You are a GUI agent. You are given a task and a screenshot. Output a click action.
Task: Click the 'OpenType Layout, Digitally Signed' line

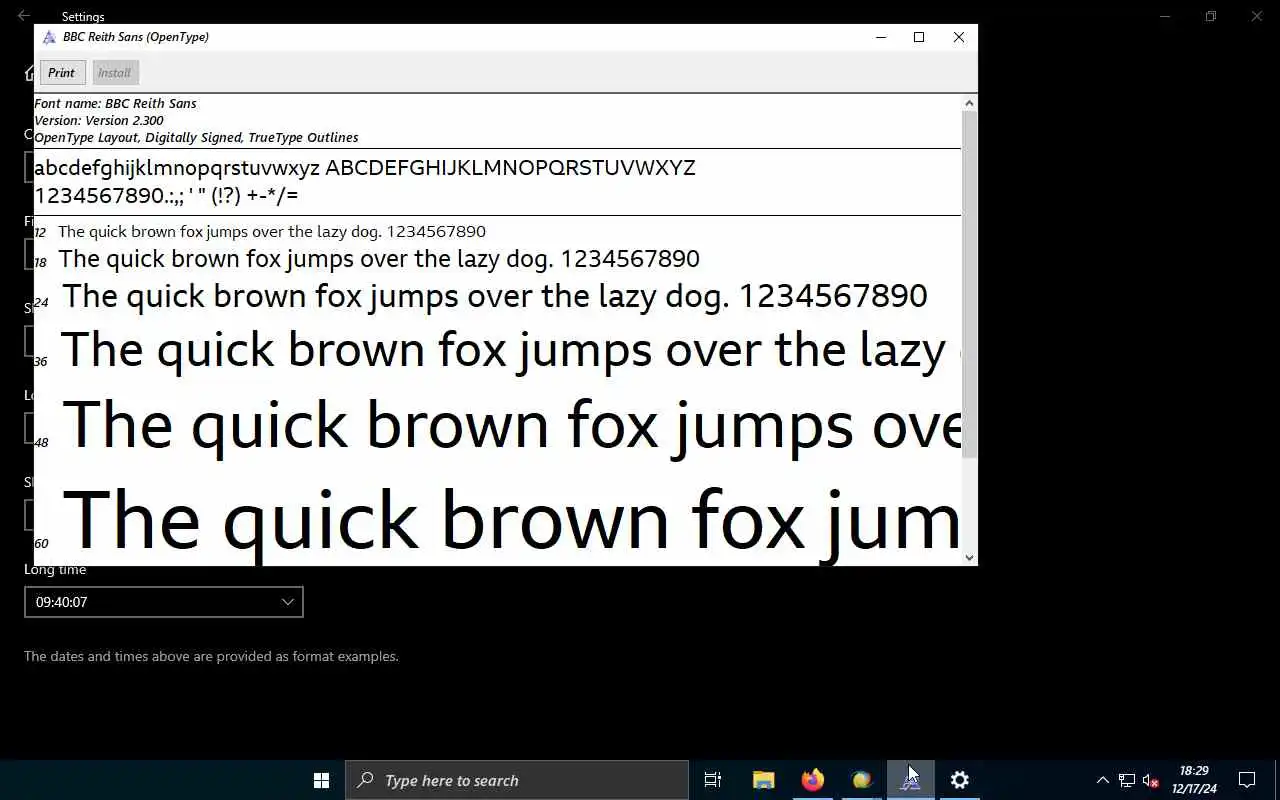196,137
